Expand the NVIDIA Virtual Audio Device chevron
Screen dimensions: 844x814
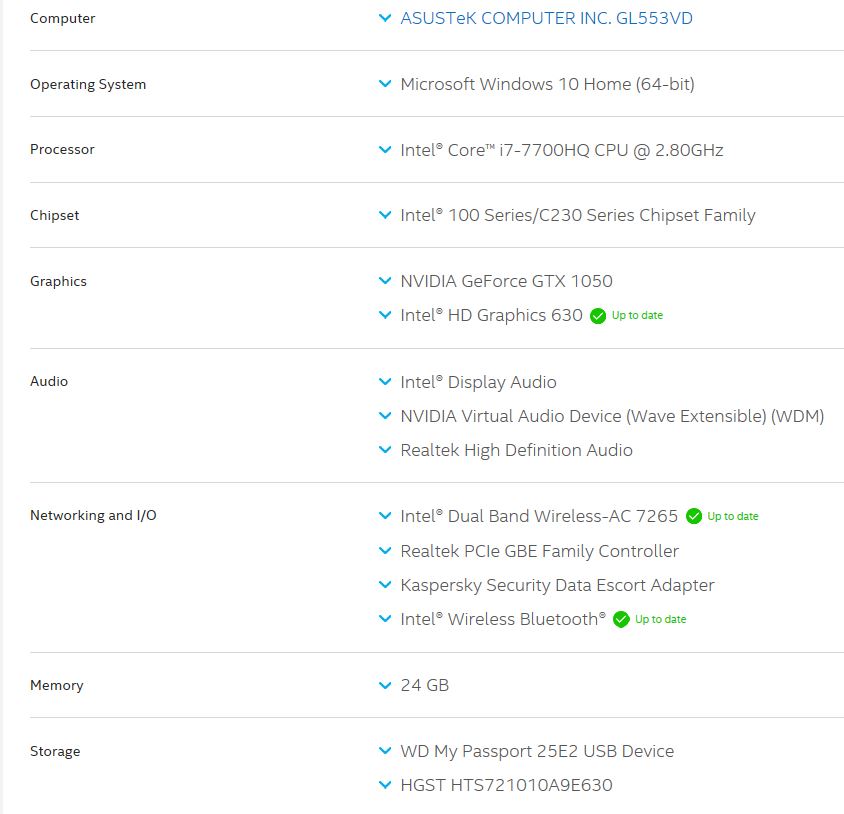(385, 416)
